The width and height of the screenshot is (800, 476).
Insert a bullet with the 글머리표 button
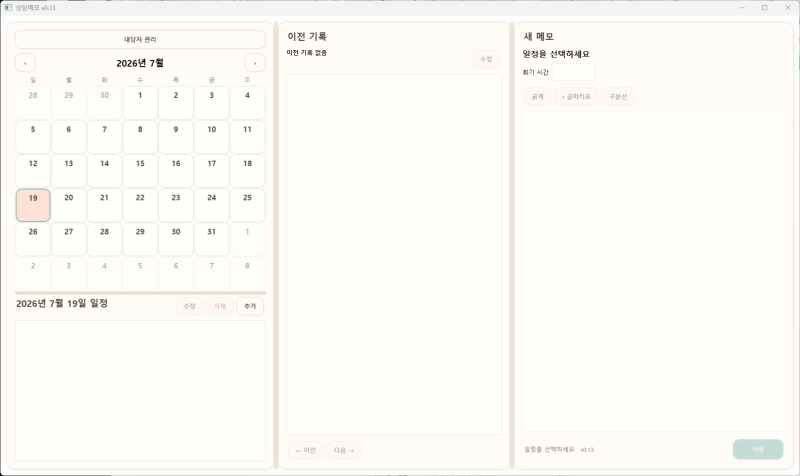[576, 96]
